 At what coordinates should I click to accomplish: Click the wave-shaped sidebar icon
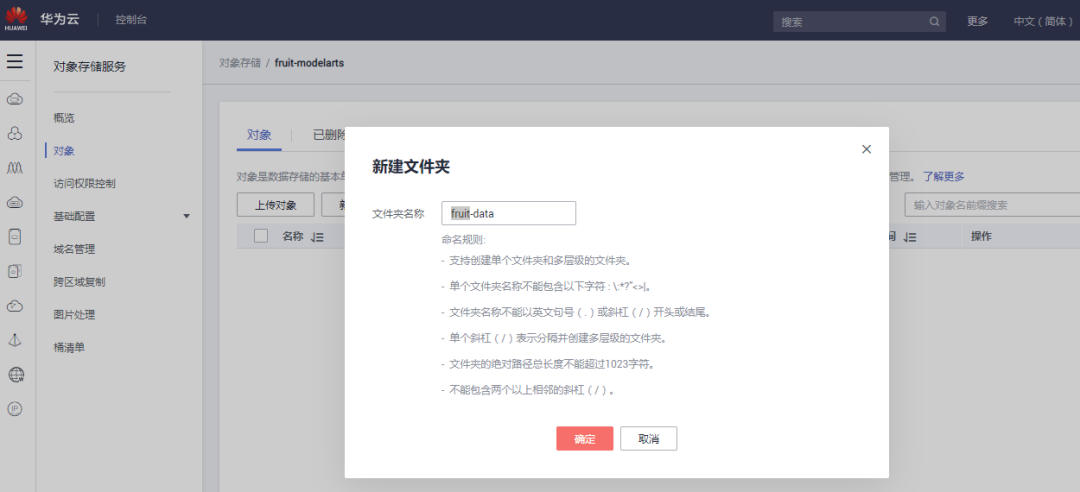(15, 168)
